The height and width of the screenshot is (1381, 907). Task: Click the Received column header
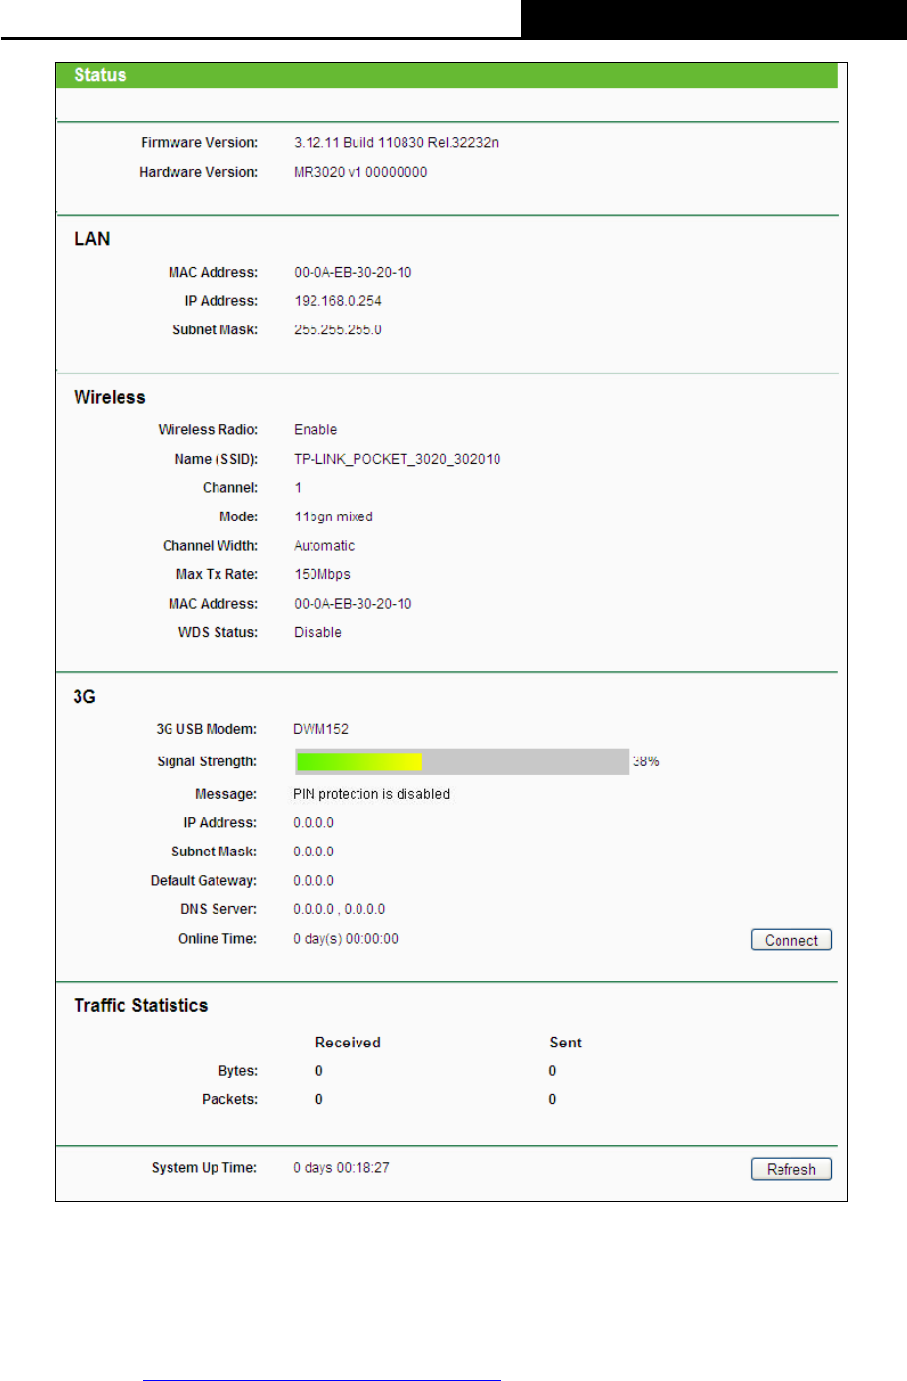coord(348,1042)
